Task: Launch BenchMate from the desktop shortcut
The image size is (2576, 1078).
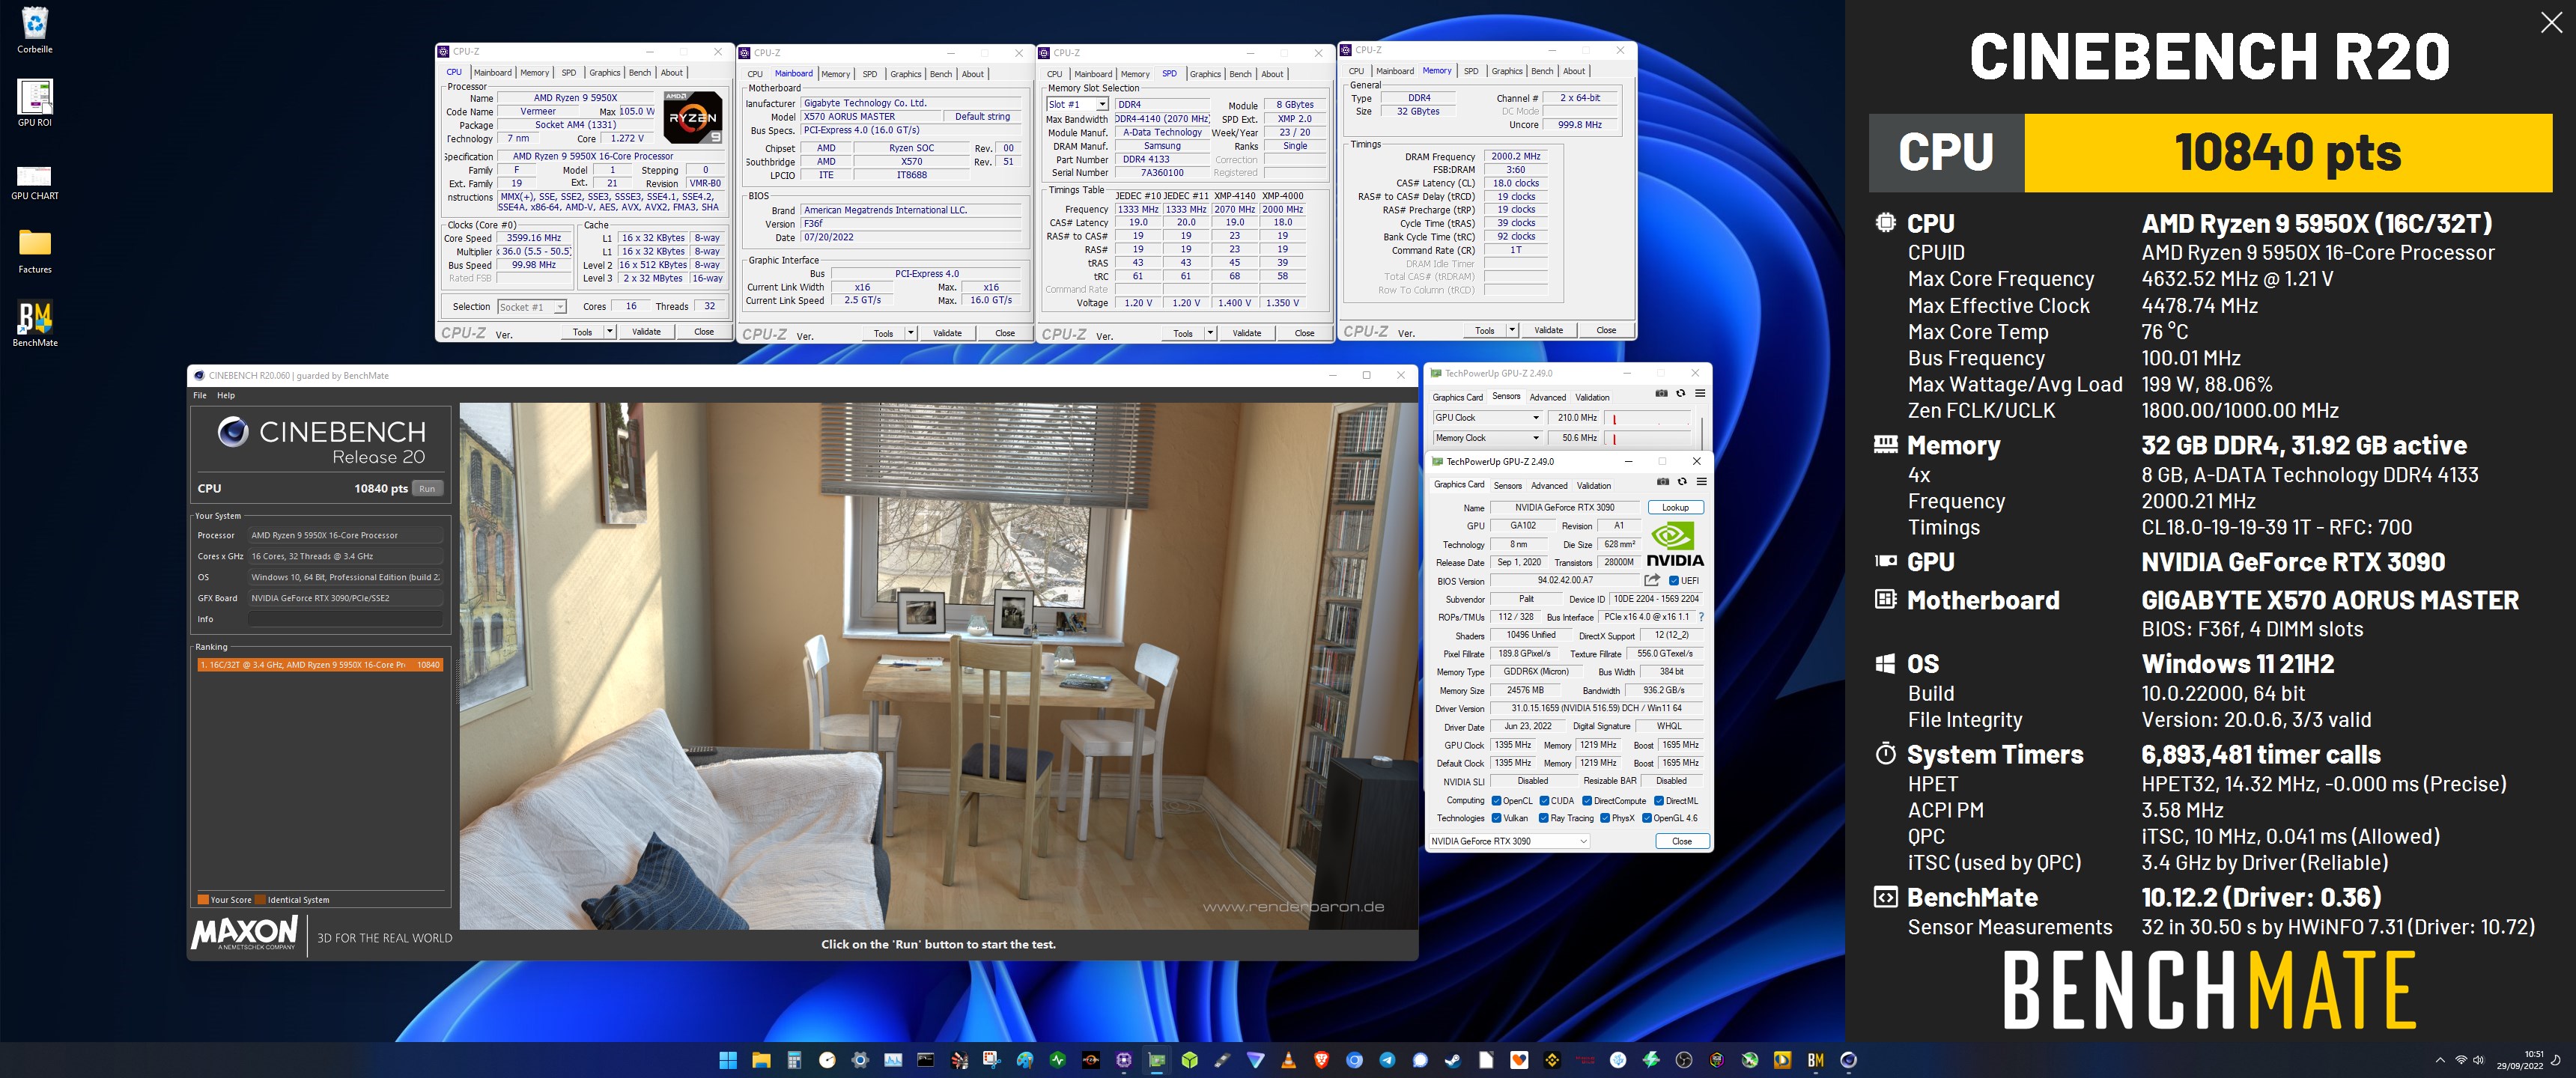Action: tap(35, 324)
